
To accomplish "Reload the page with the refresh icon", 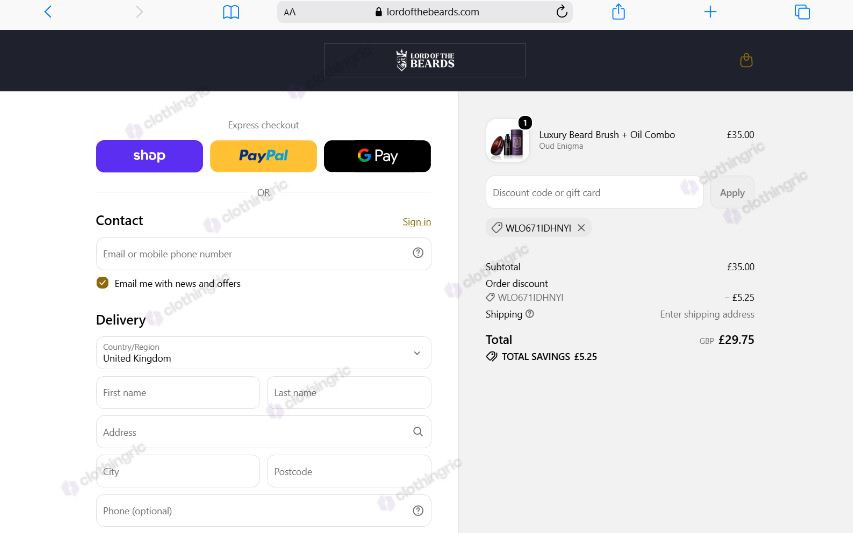I will (x=561, y=11).
